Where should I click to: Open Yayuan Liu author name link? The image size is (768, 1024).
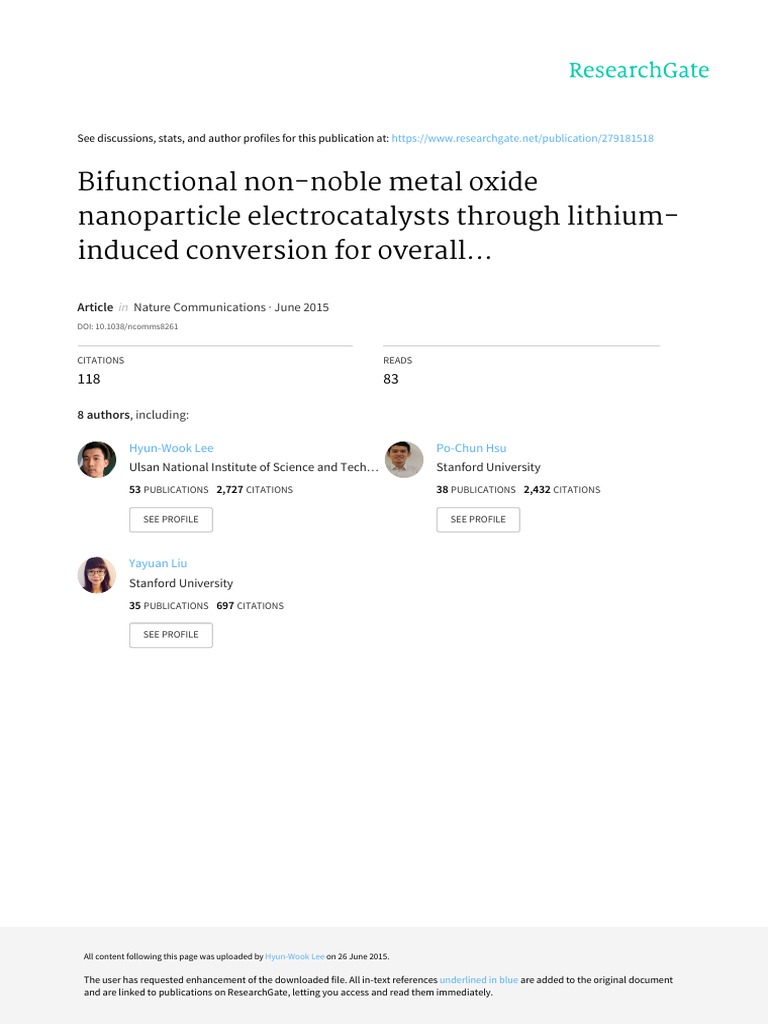tap(158, 563)
